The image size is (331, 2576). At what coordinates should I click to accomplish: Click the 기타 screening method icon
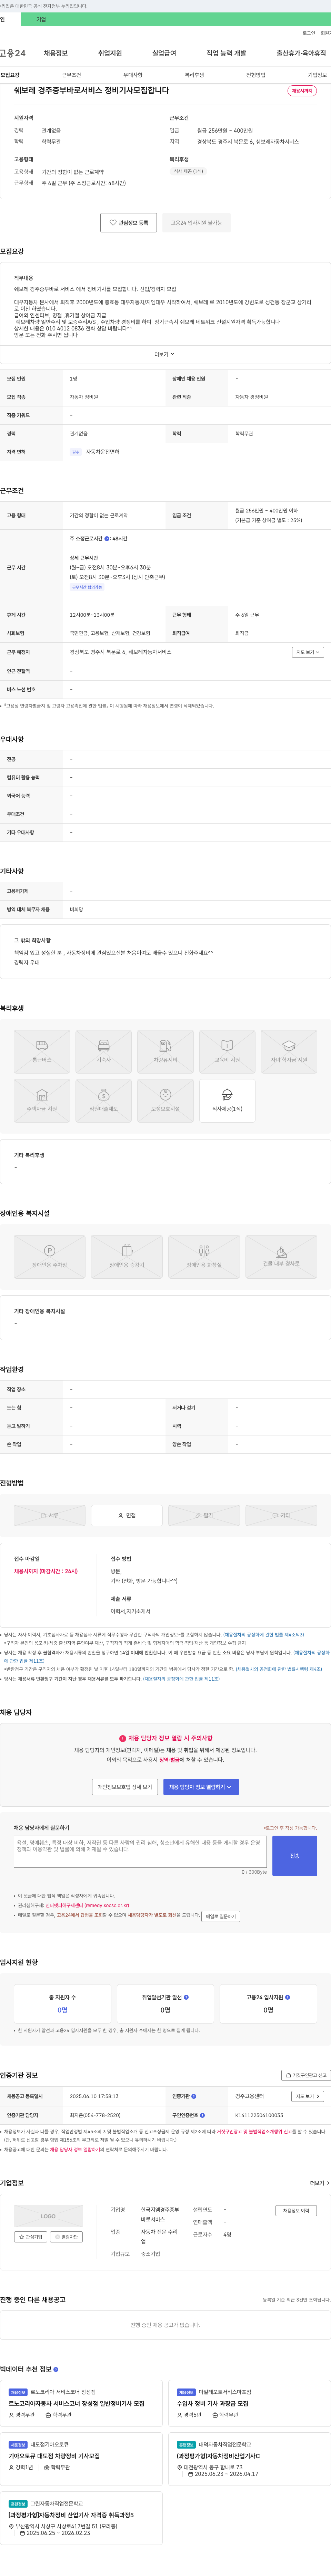(281, 1515)
